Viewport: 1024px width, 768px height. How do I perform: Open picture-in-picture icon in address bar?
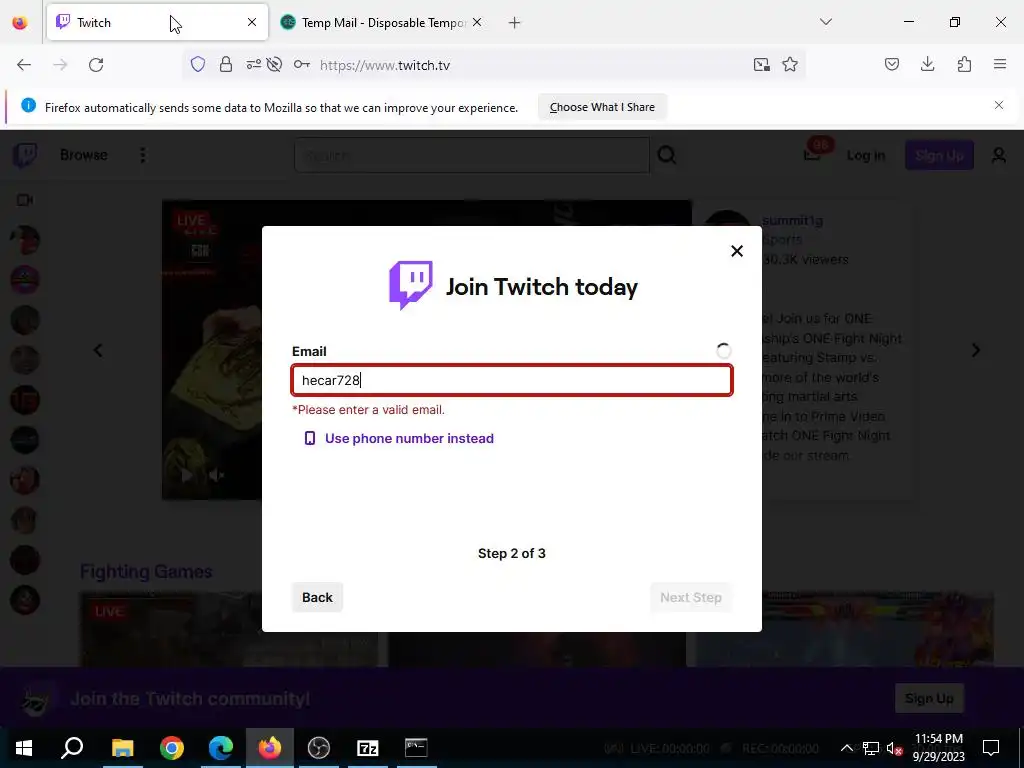click(x=761, y=64)
